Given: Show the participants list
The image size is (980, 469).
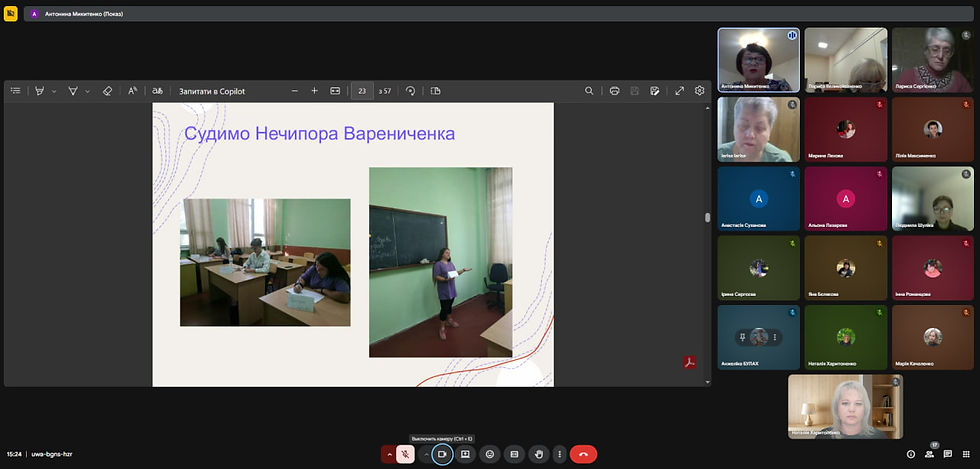Looking at the screenshot, I should tap(929, 454).
